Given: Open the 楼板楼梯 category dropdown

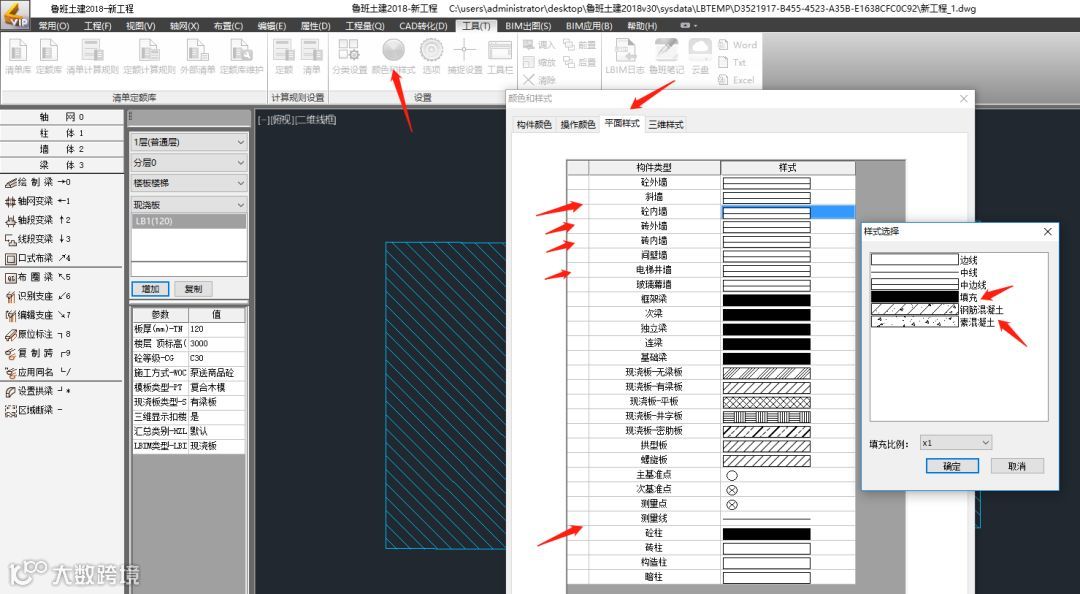Looking at the screenshot, I should [x=189, y=183].
